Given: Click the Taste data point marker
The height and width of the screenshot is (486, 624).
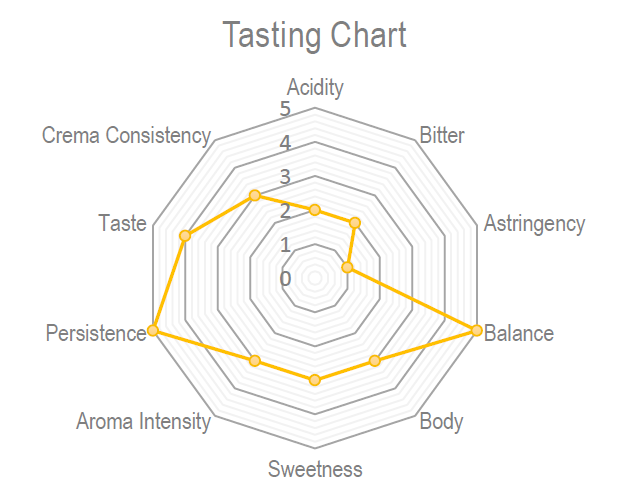Looking at the screenshot, I should (x=185, y=236).
